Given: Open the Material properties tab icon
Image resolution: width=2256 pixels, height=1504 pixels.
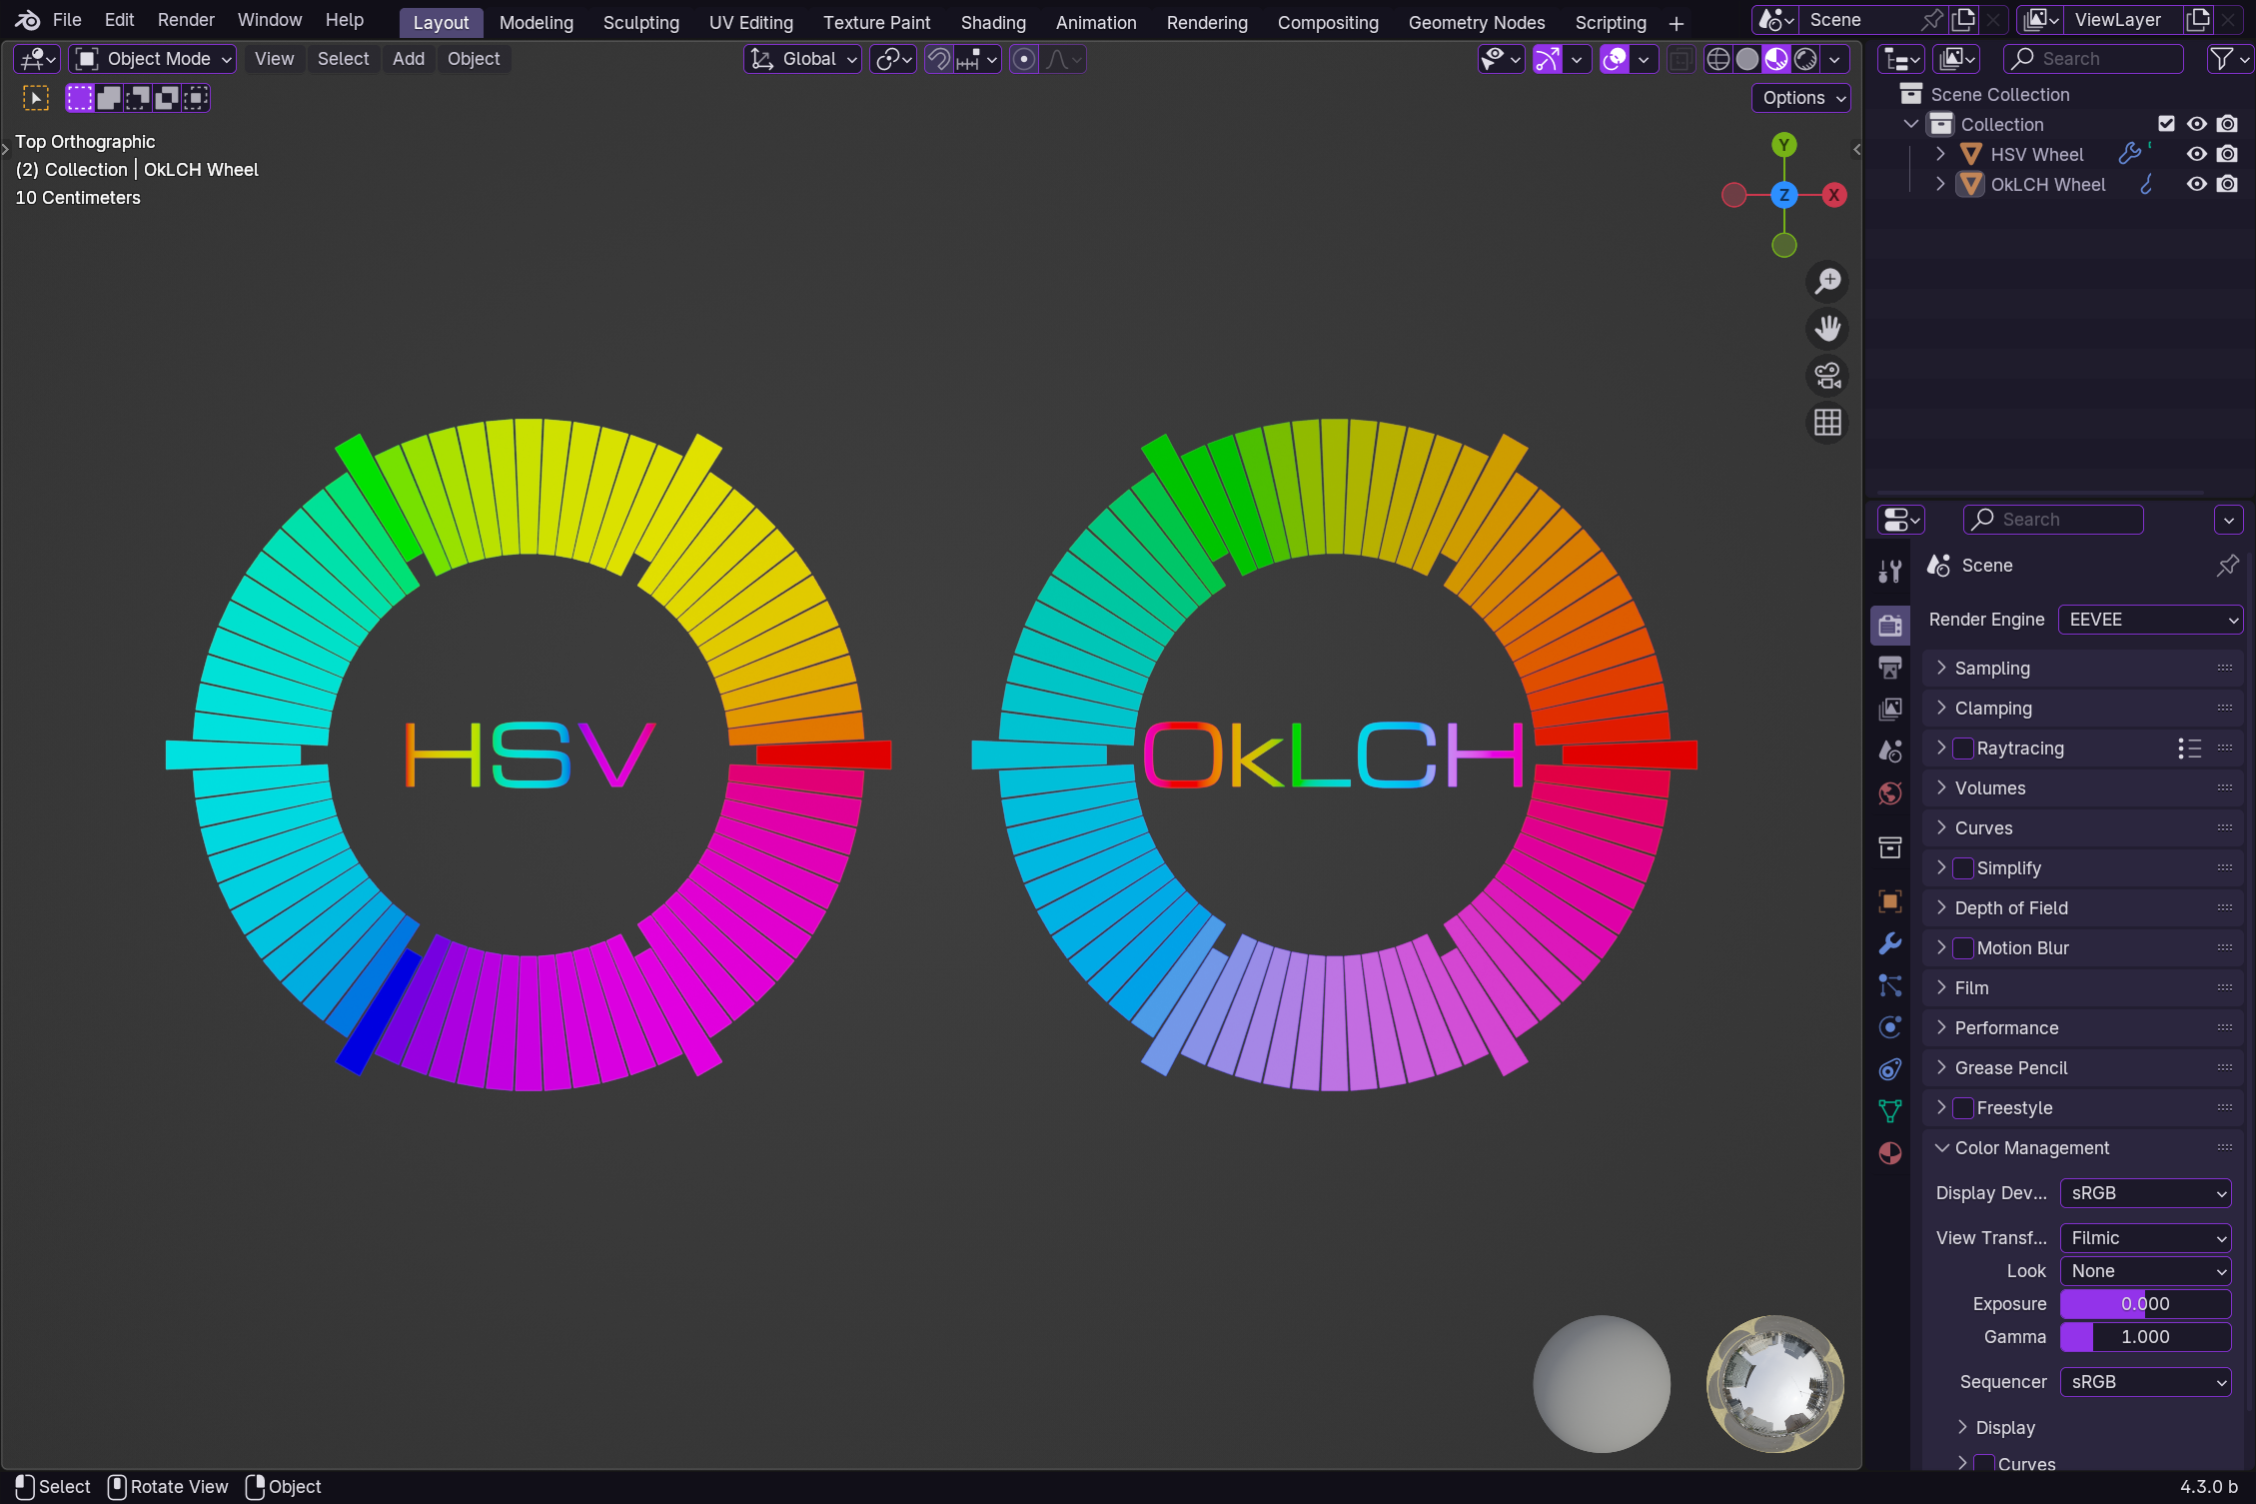Looking at the screenshot, I should [1889, 1153].
